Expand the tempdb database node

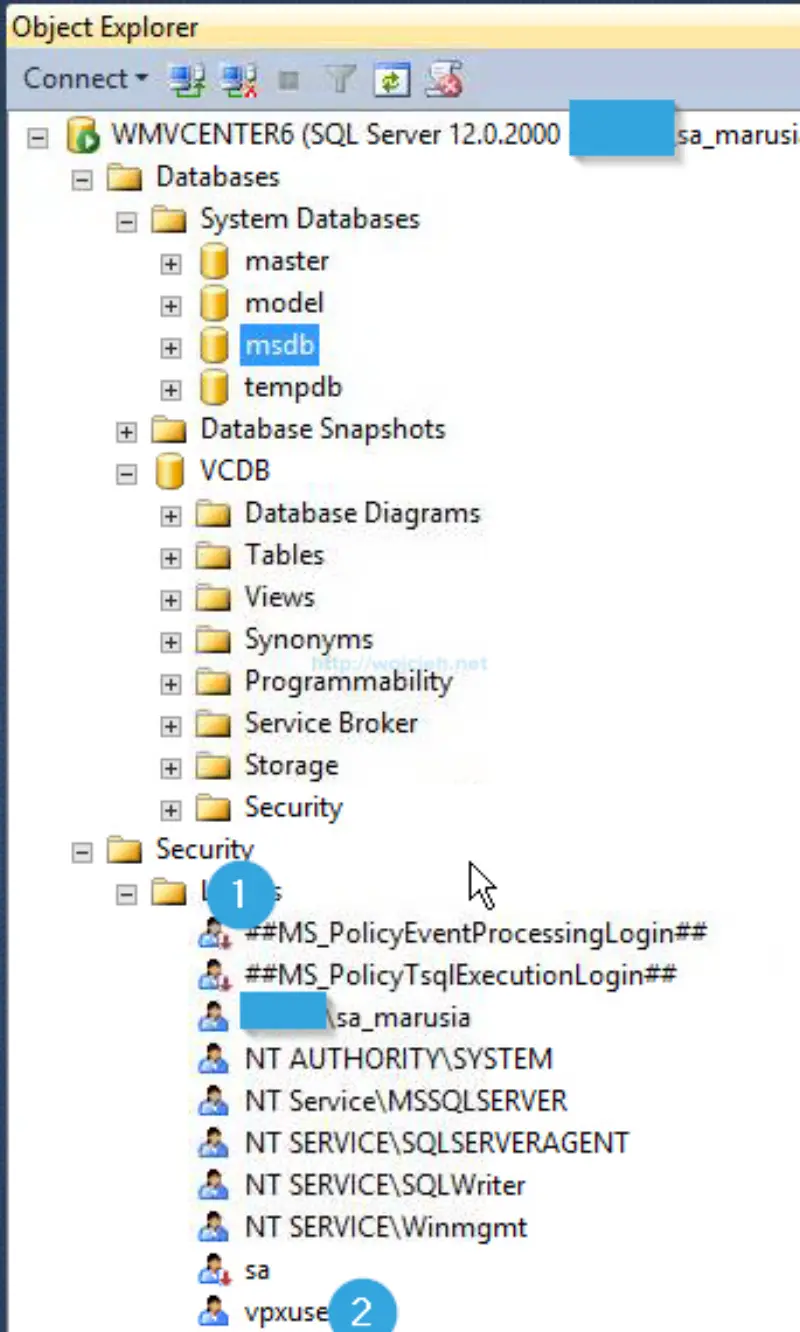point(171,388)
